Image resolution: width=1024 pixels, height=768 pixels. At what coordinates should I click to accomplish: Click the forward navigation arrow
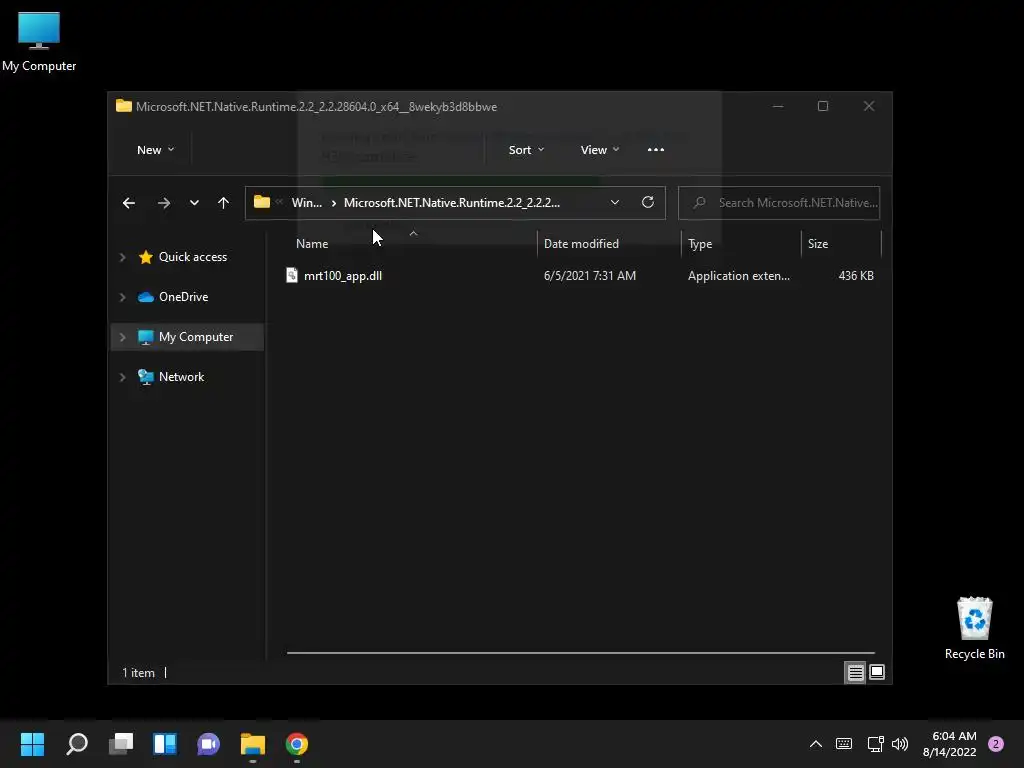pyautogui.click(x=163, y=203)
